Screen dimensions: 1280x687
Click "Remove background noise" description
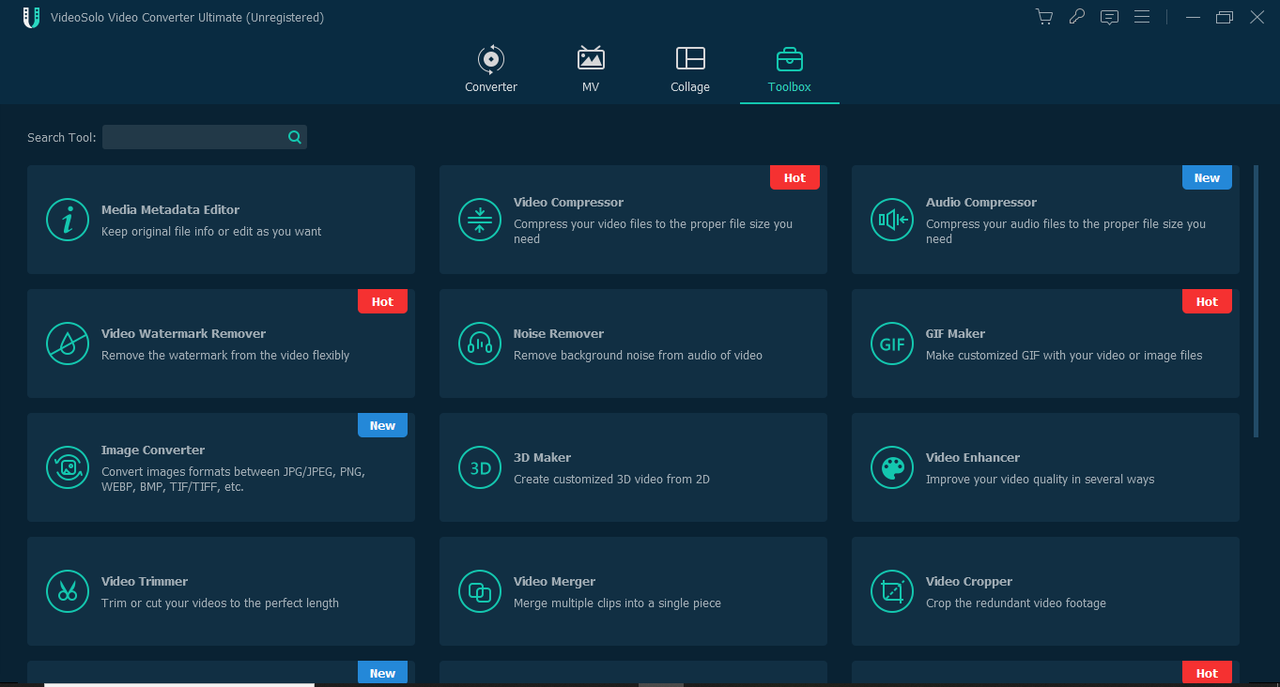(638, 356)
